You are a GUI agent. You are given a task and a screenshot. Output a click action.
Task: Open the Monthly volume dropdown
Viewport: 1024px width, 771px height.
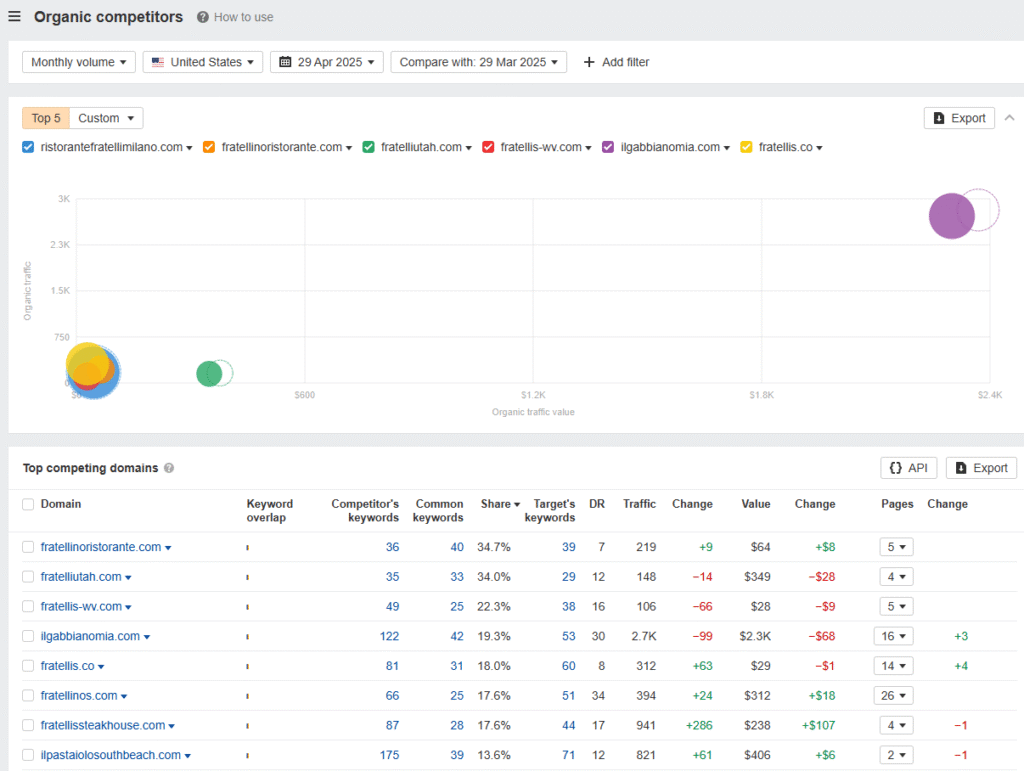78,61
